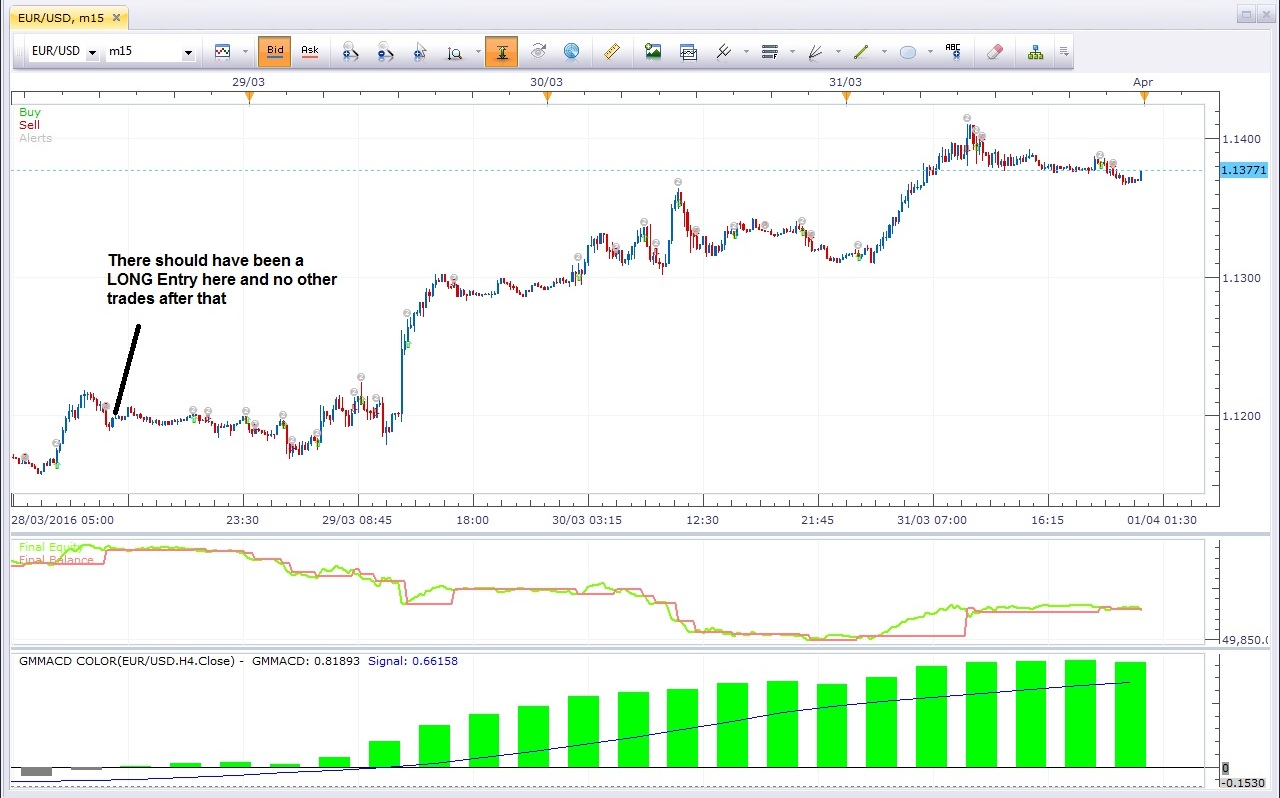
Task: Click the hierarchy structure icon
Action: pos(1035,52)
